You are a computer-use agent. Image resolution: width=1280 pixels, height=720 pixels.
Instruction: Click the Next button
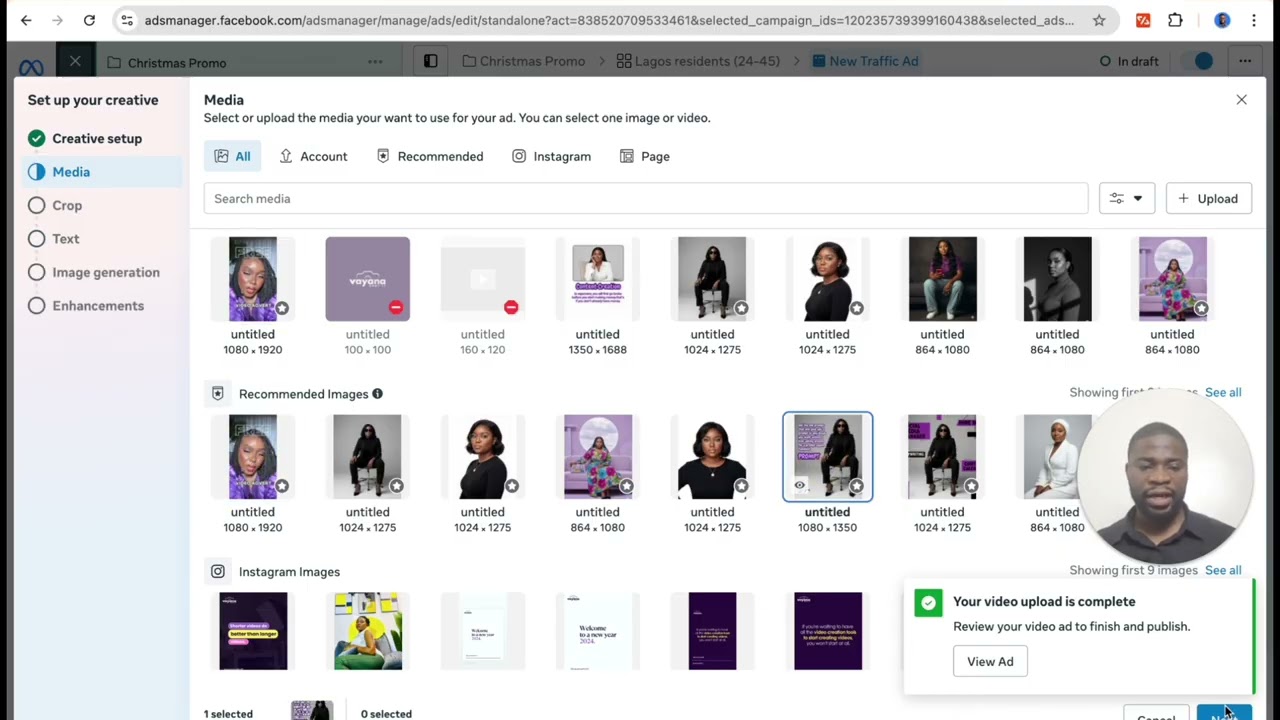pyautogui.click(x=1224, y=713)
